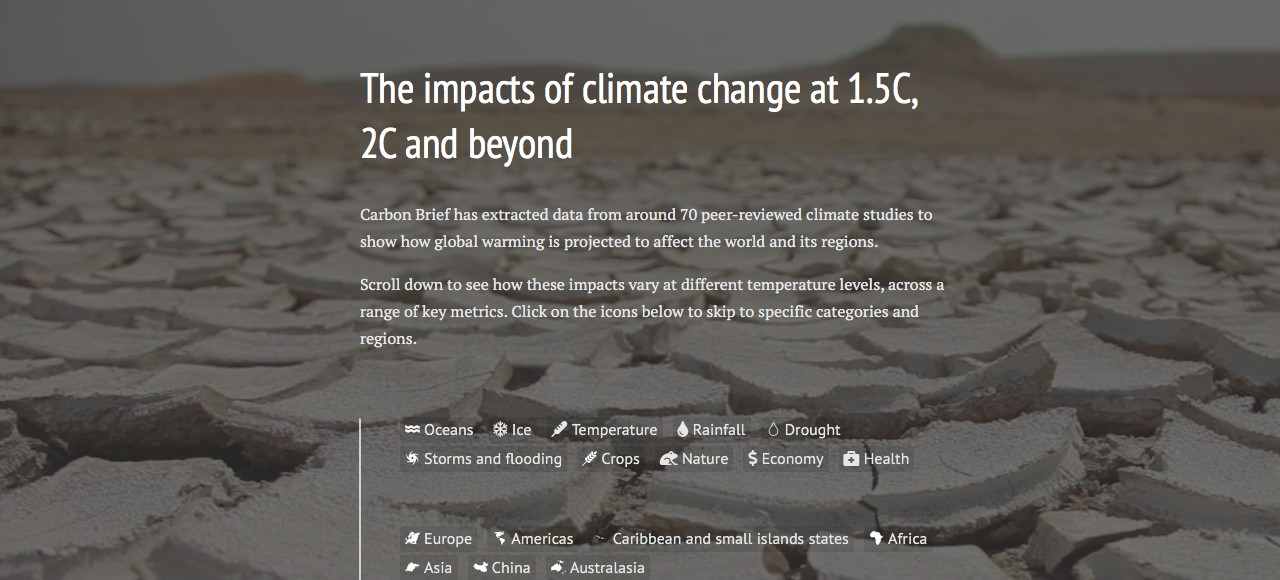Screen dimensions: 1280x580
Task: Go to the Asia region link
Action: click(x=428, y=568)
